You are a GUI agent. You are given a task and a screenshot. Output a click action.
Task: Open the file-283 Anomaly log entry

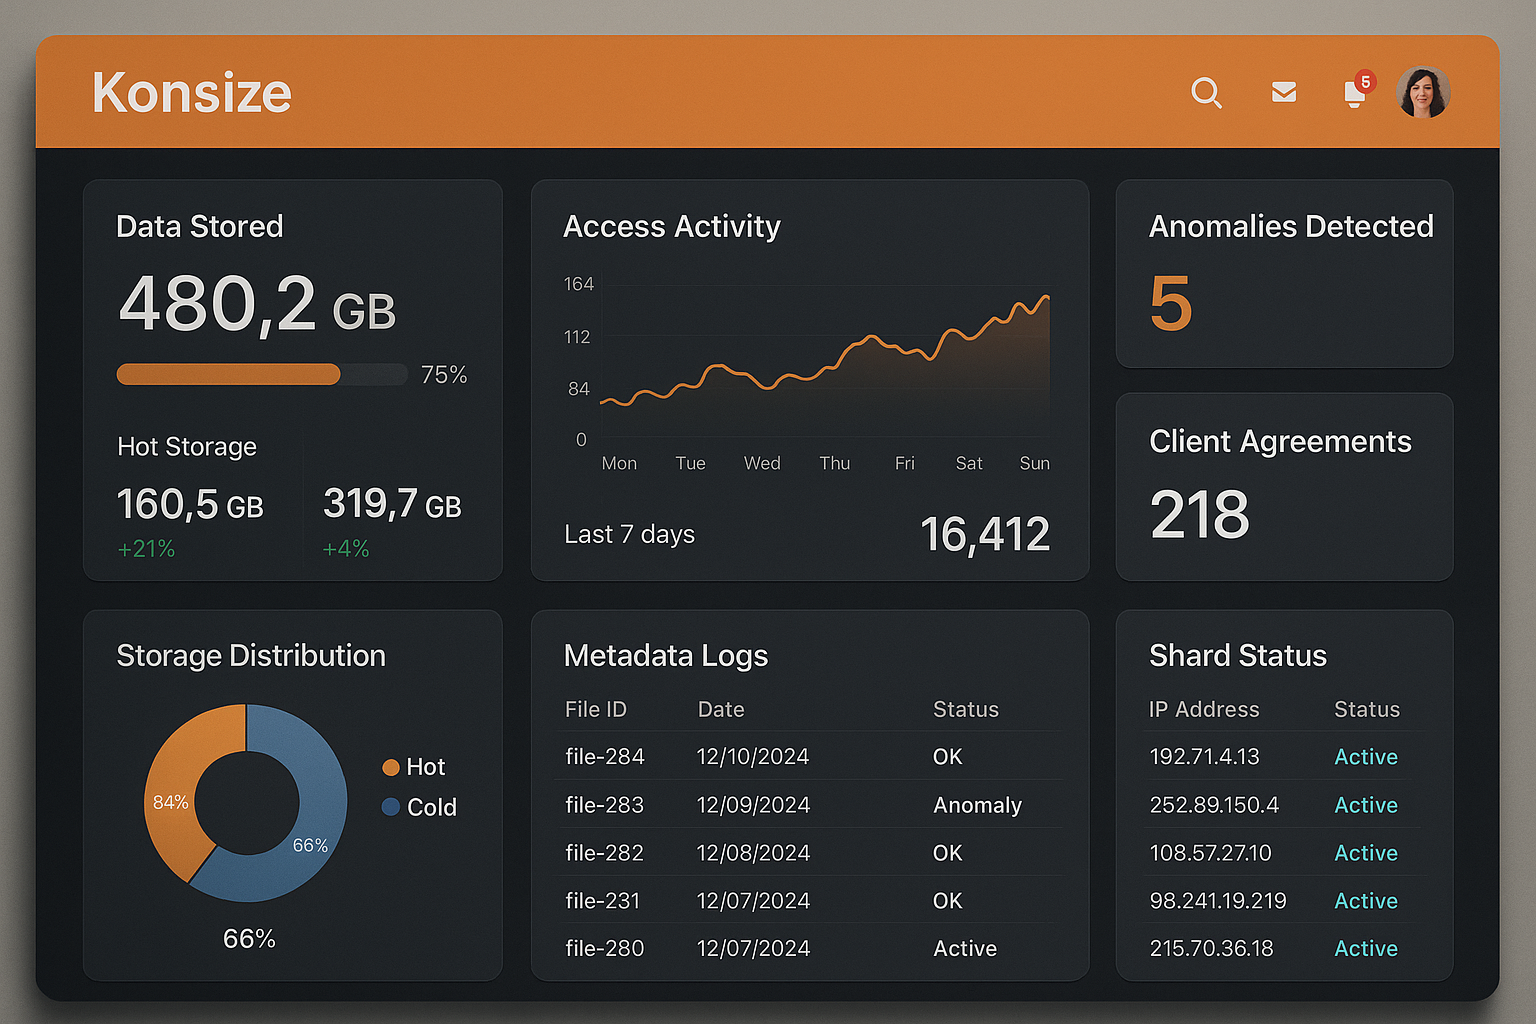977,805
